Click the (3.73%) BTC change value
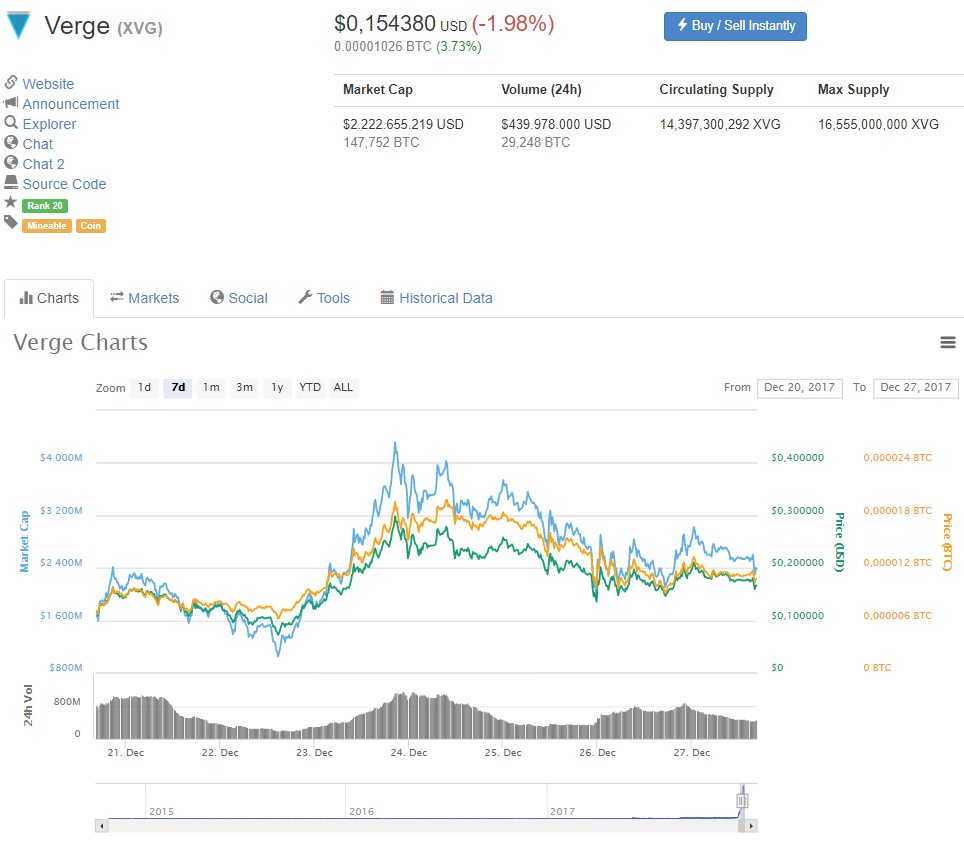 [459, 47]
